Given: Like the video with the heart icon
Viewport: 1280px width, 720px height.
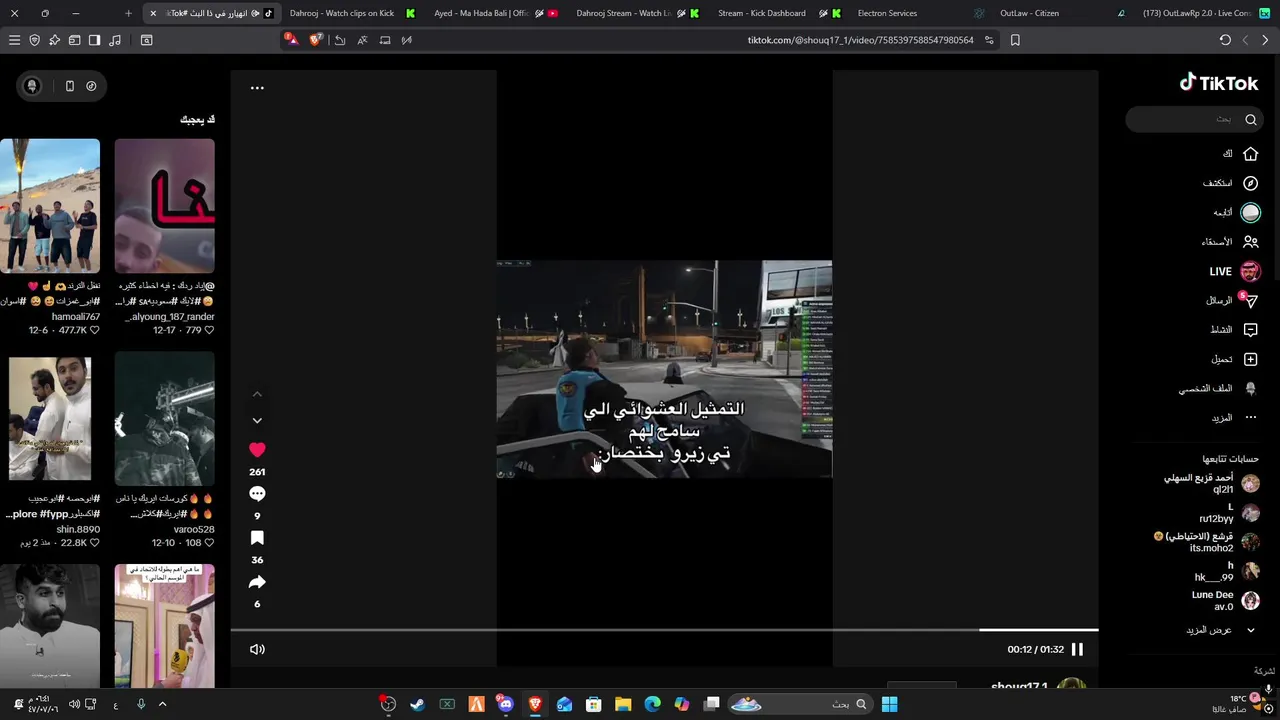Looking at the screenshot, I should point(257,450).
